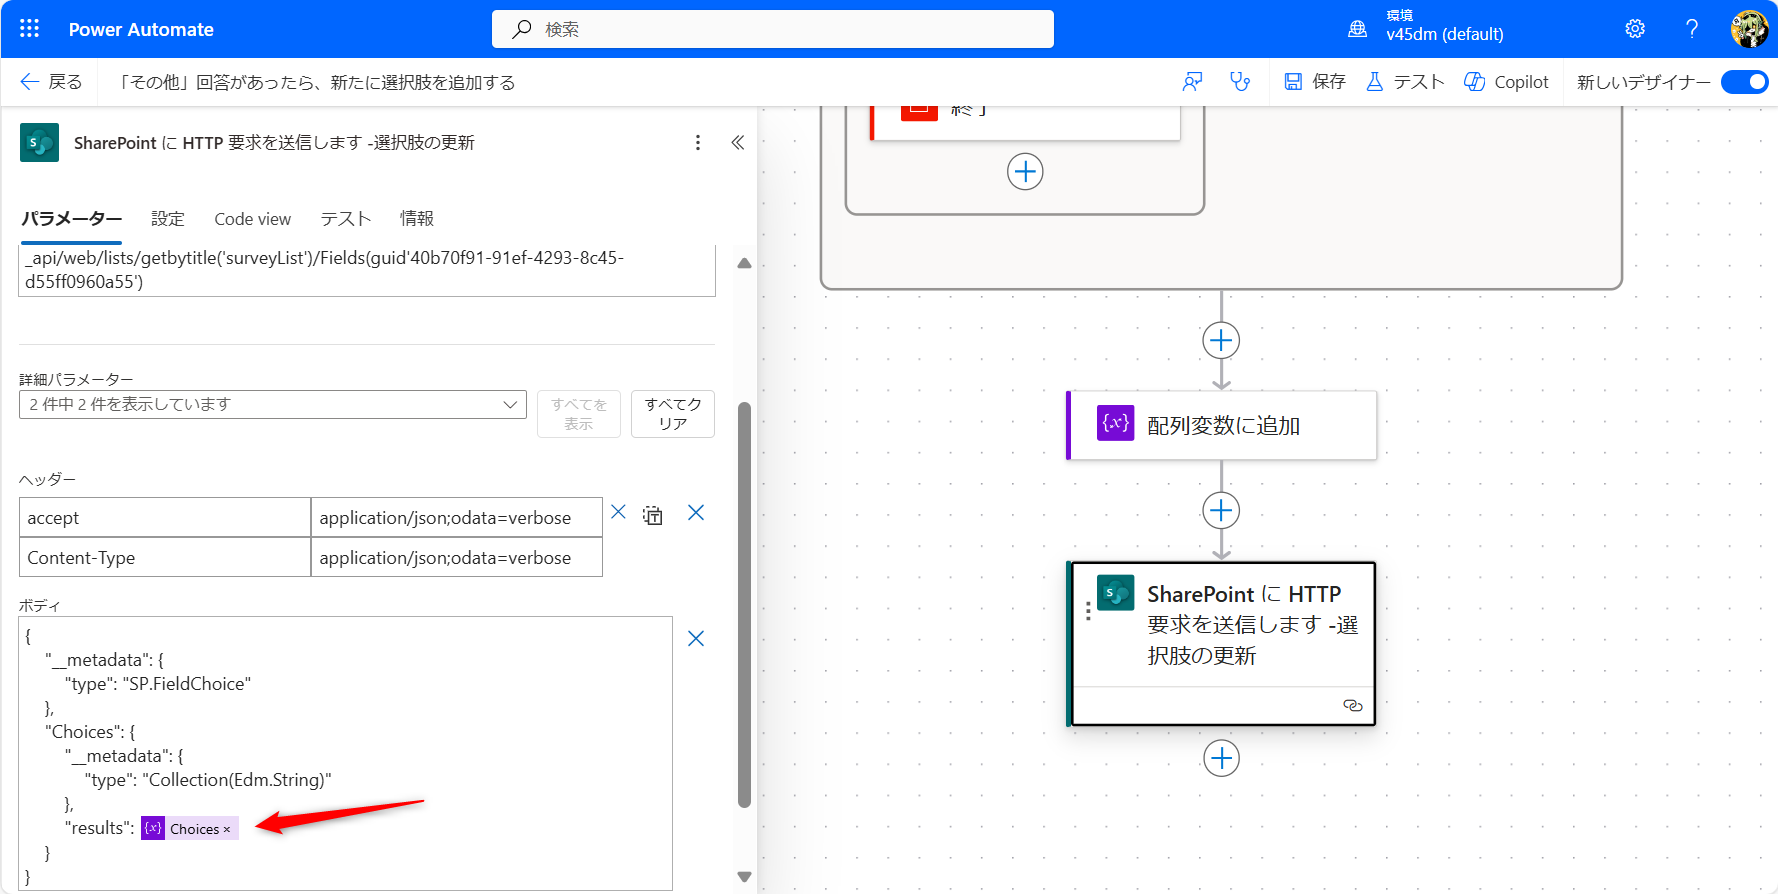Delete the accept header row

618,512
